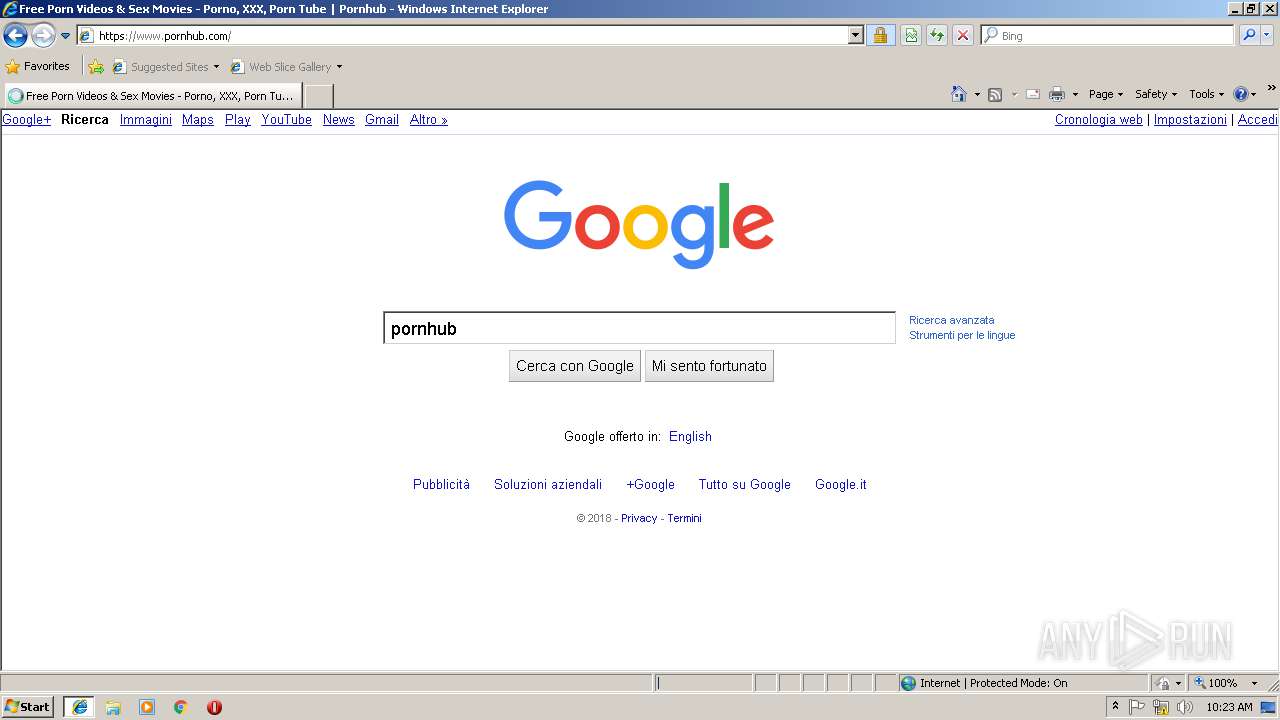Expand the Home button dropdown arrow

[x=977, y=94]
